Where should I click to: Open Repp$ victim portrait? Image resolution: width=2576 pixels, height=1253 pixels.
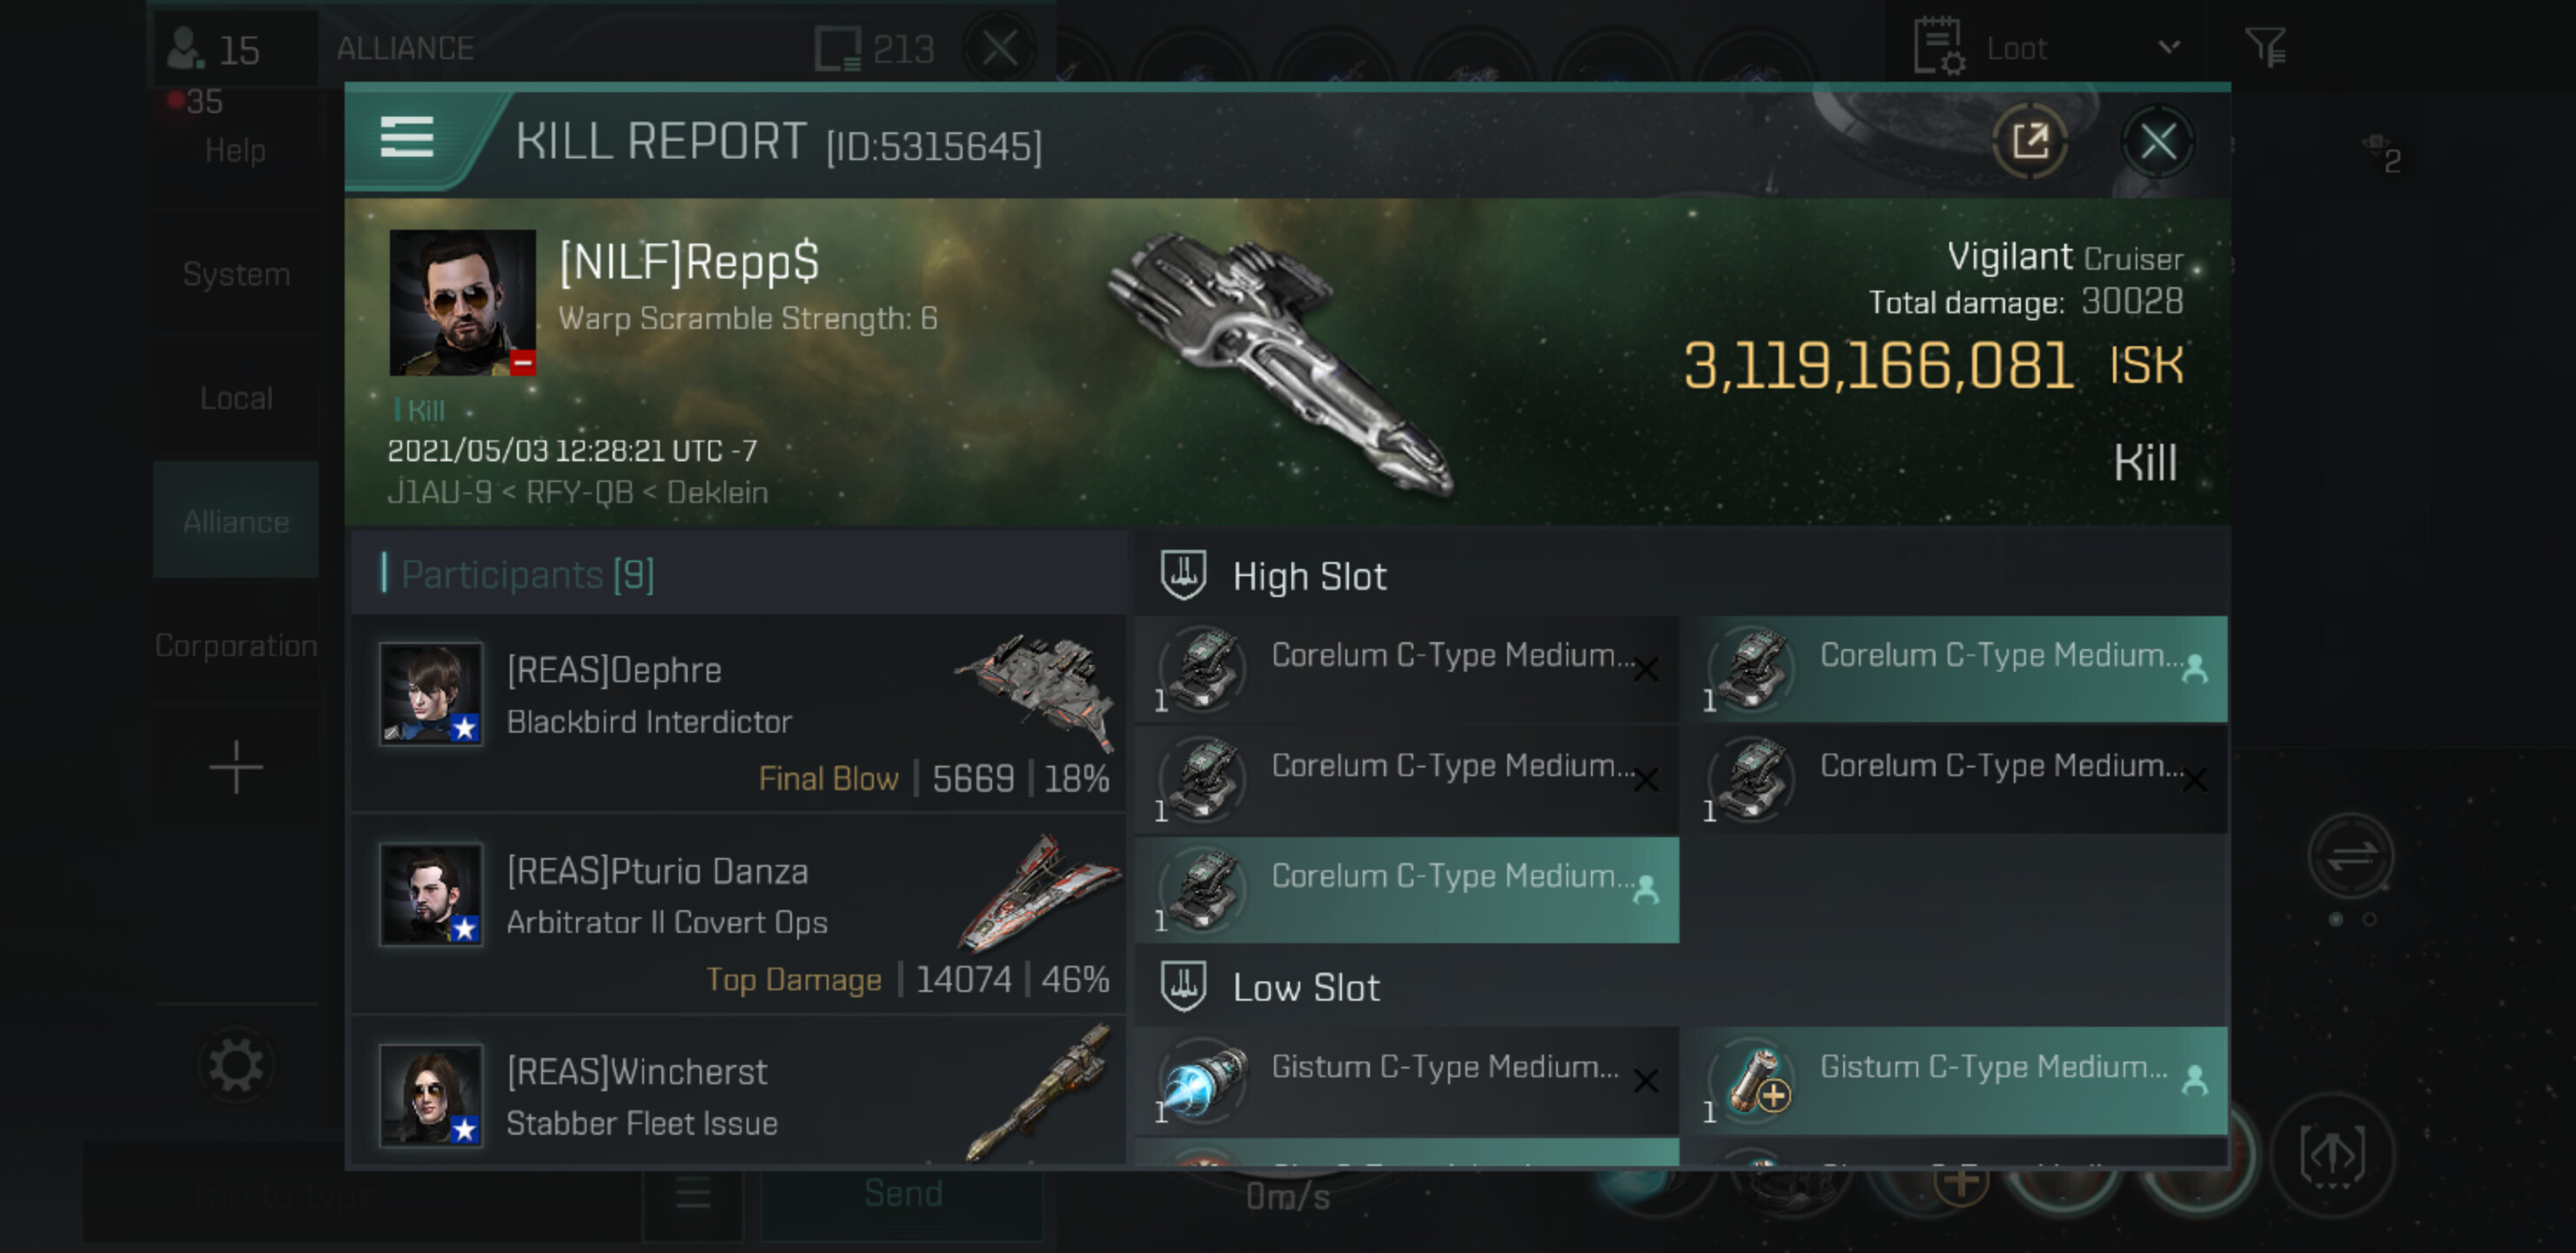(x=462, y=302)
